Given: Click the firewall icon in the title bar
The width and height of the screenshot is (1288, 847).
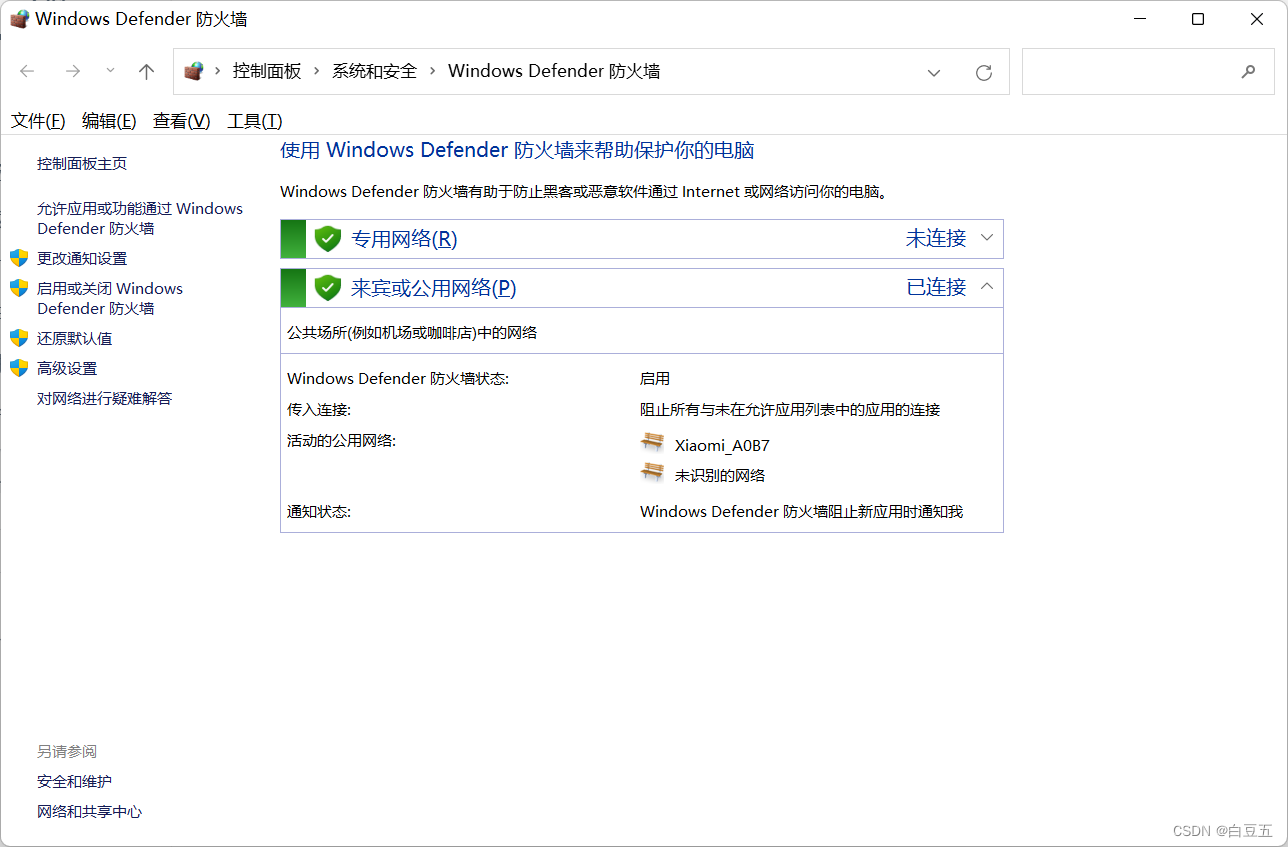Looking at the screenshot, I should (19, 19).
